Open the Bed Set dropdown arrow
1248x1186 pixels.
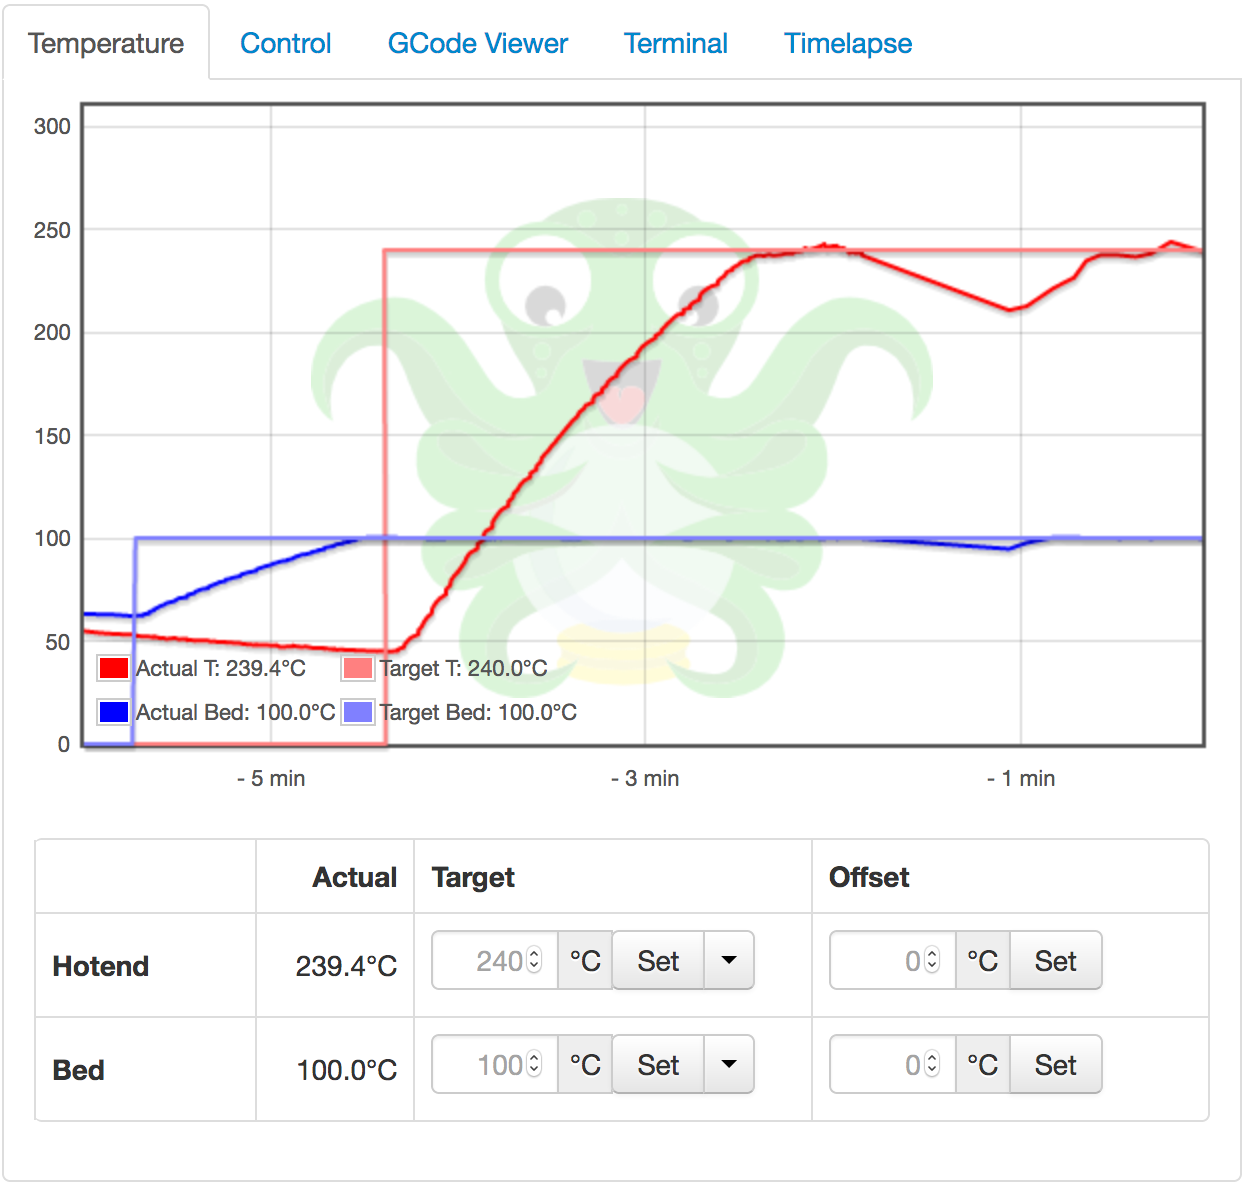[x=729, y=1064]
